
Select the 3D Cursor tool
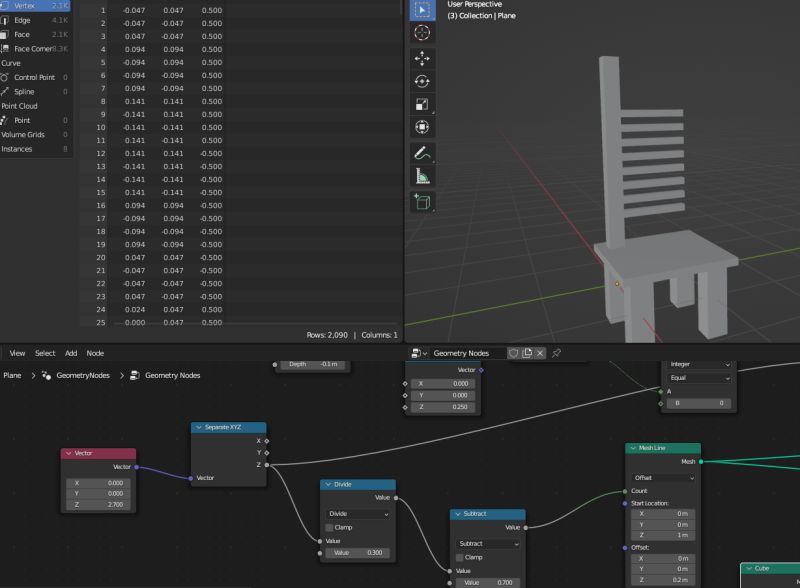click(422, 33)
